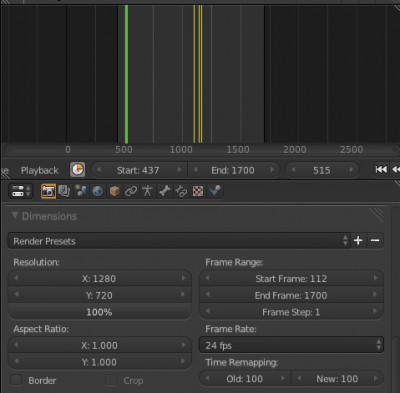Open the Render Presets dropdown
The image size is (400, 393).
coord(179,241)
